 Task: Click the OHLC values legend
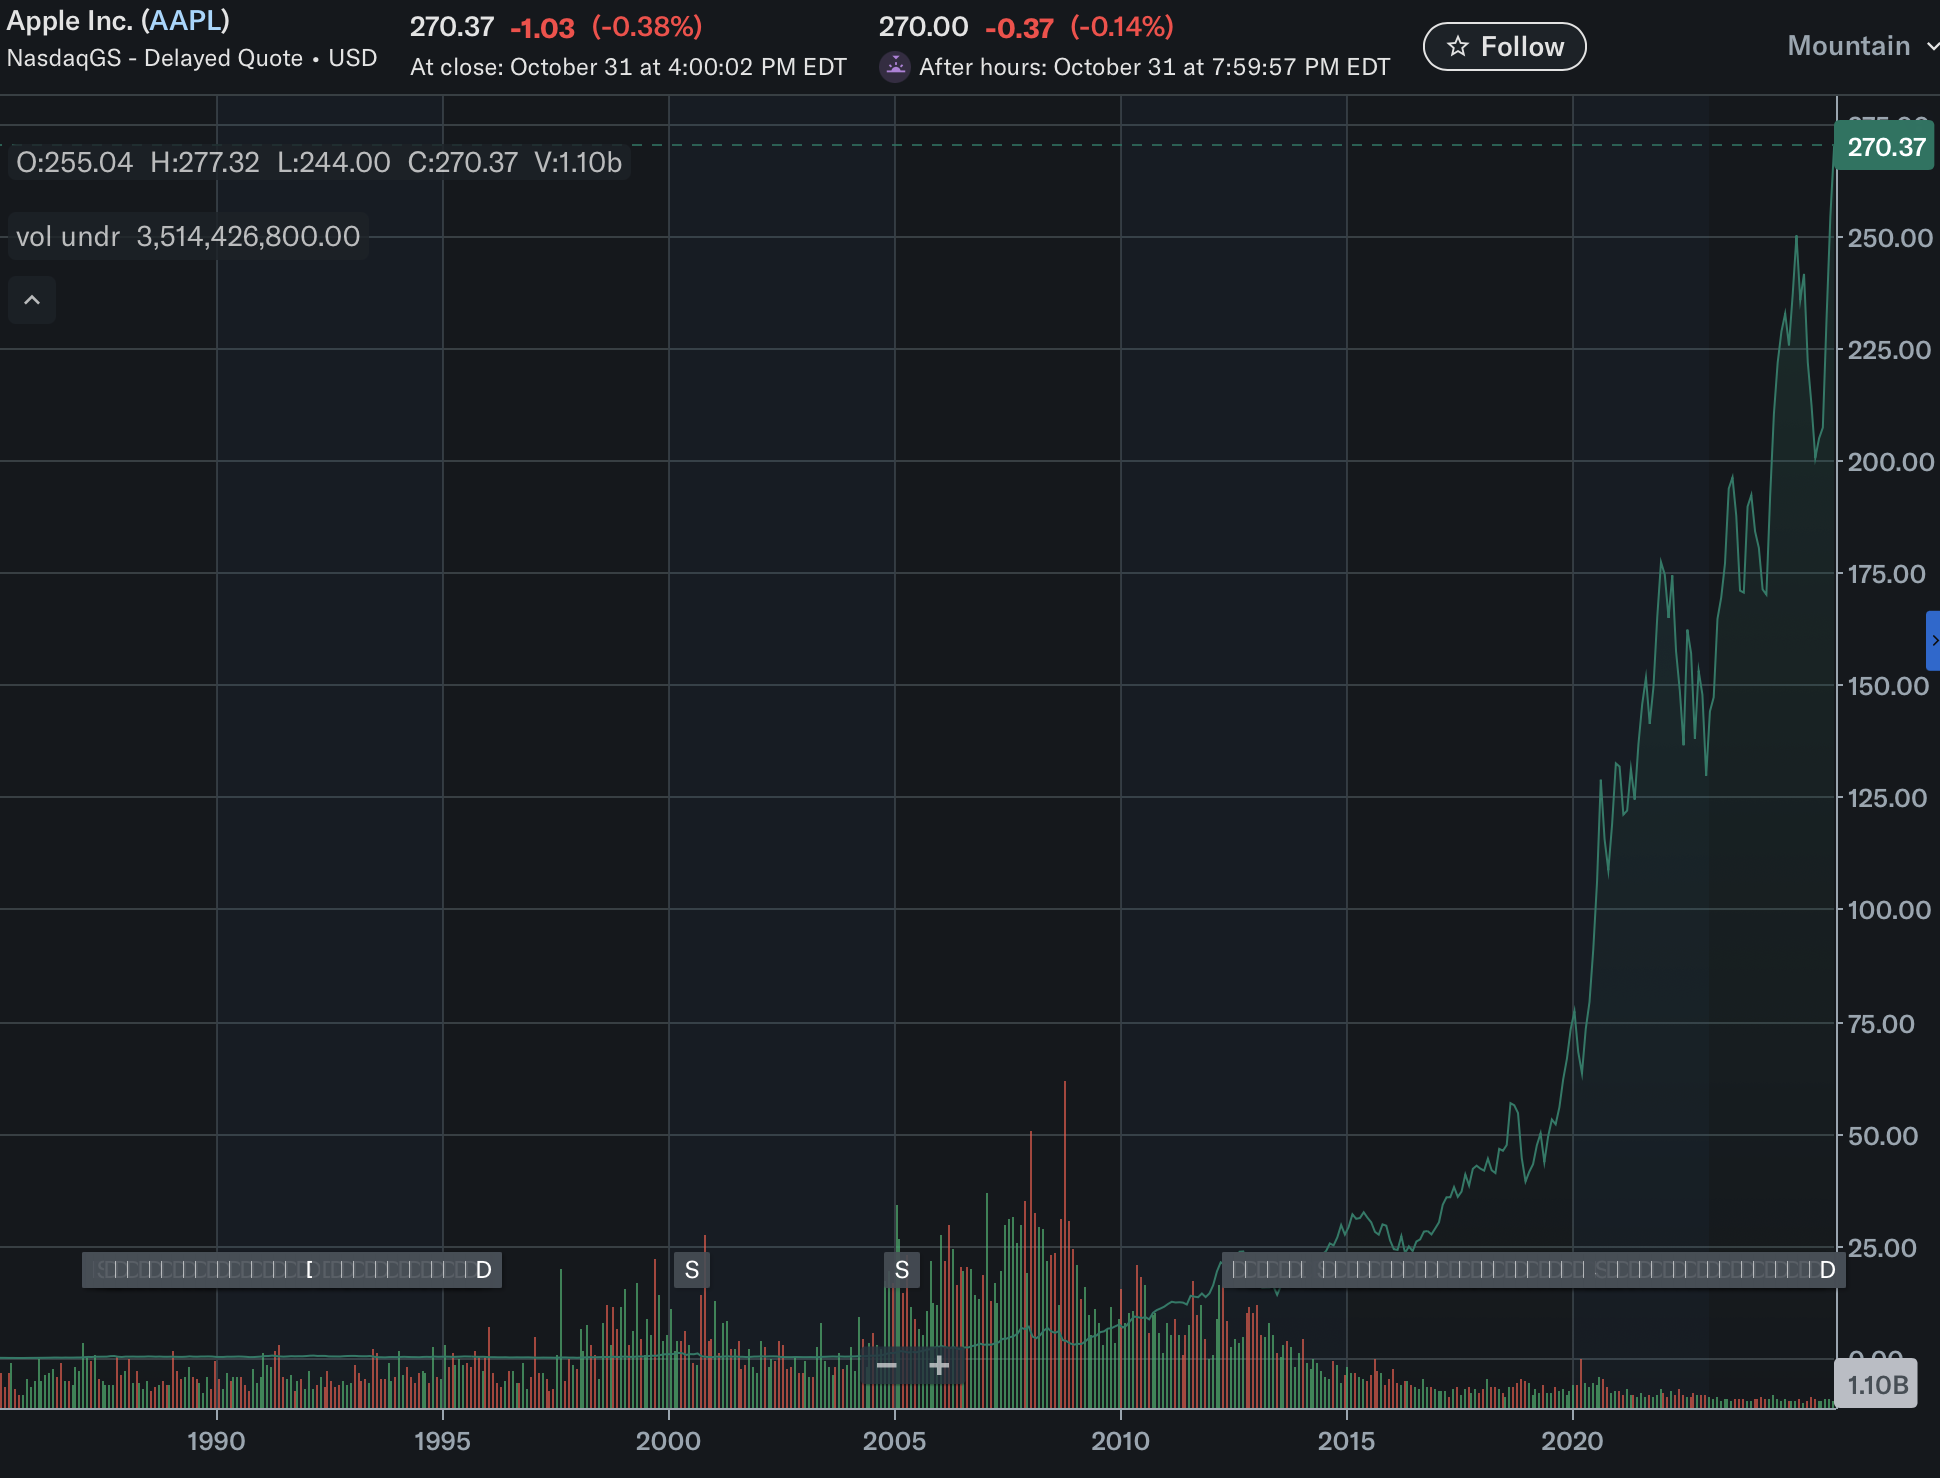click(x=318, y=162)
